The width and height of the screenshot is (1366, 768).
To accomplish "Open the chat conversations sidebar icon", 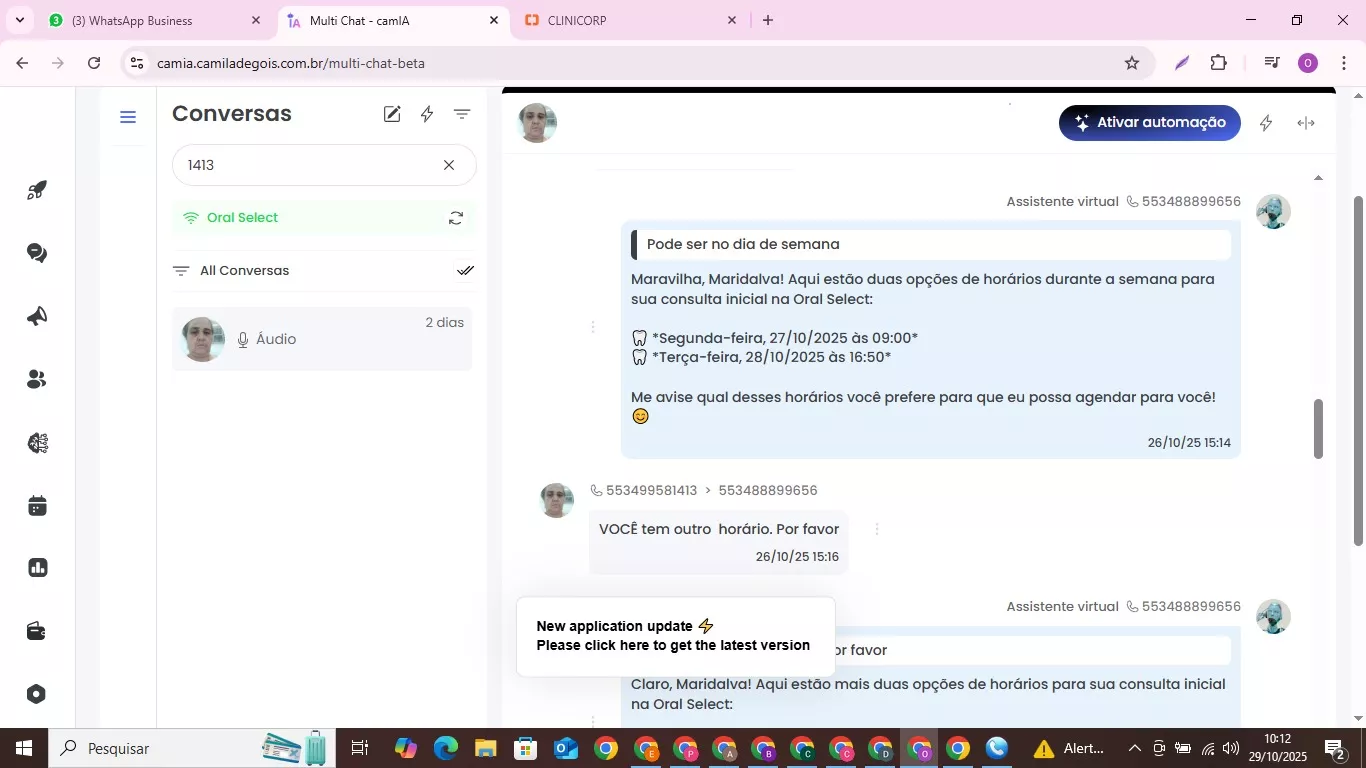I will click(x=37, y=253).
